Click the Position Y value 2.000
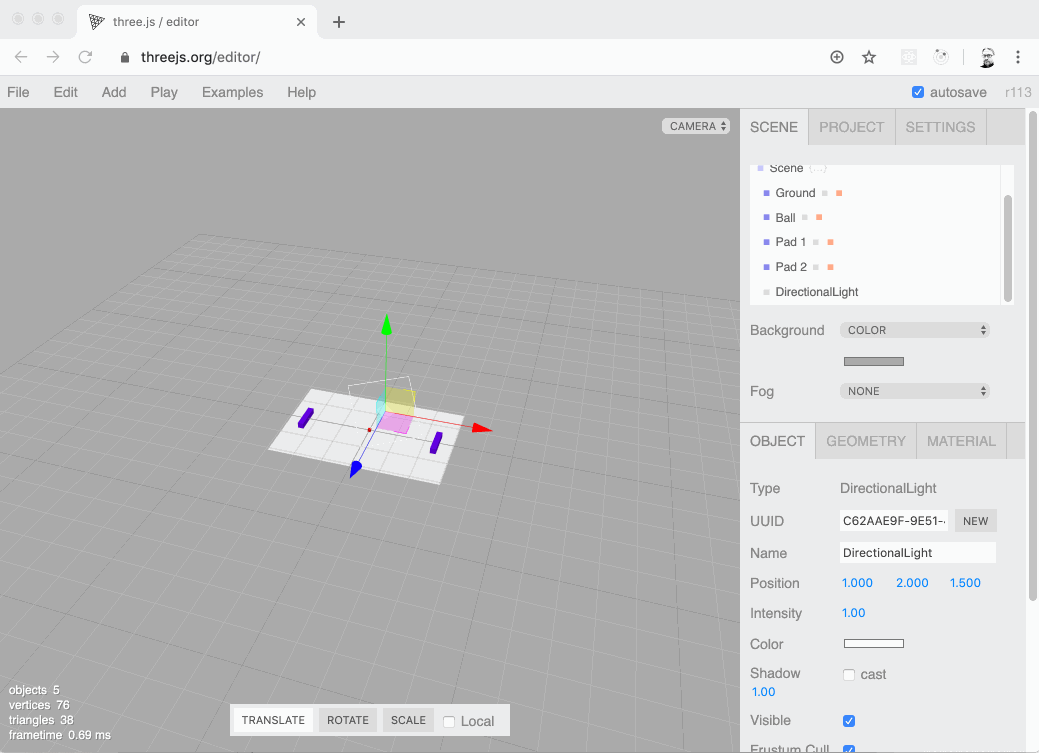Screen dimensions: 1039x753 coord(912,583)
